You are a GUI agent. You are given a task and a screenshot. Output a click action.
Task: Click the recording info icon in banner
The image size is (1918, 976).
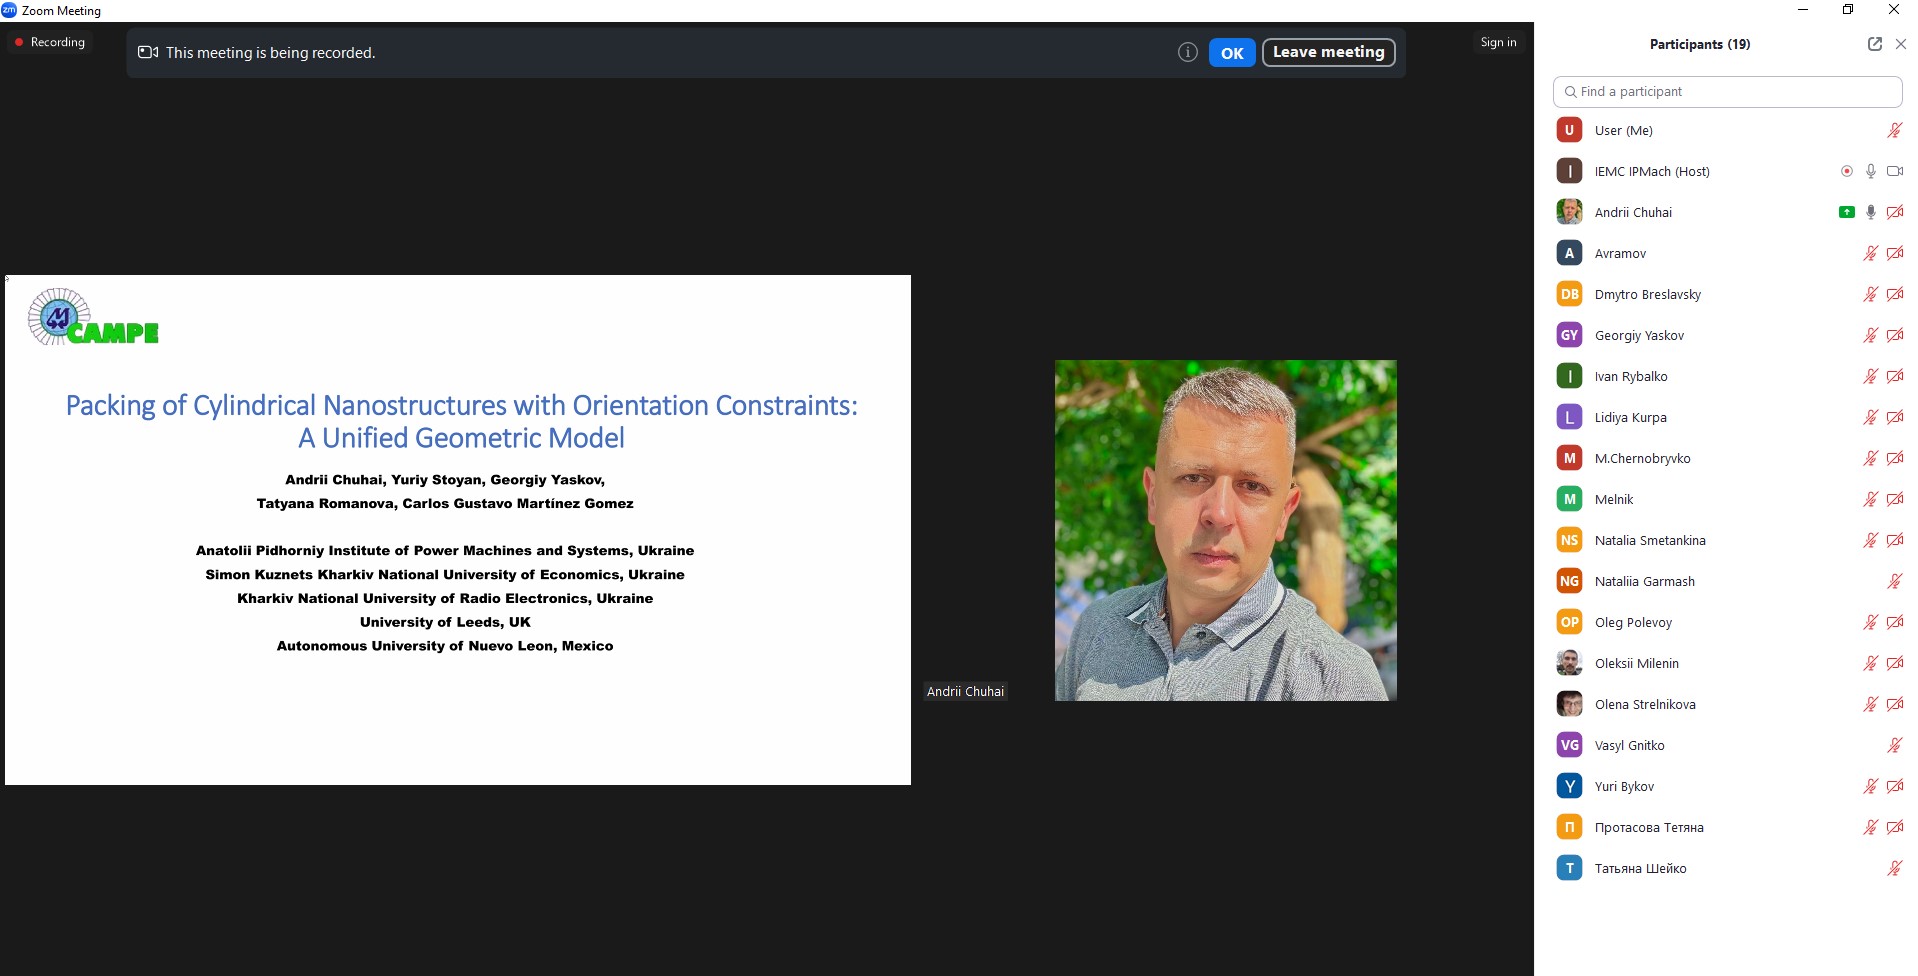1187,52
